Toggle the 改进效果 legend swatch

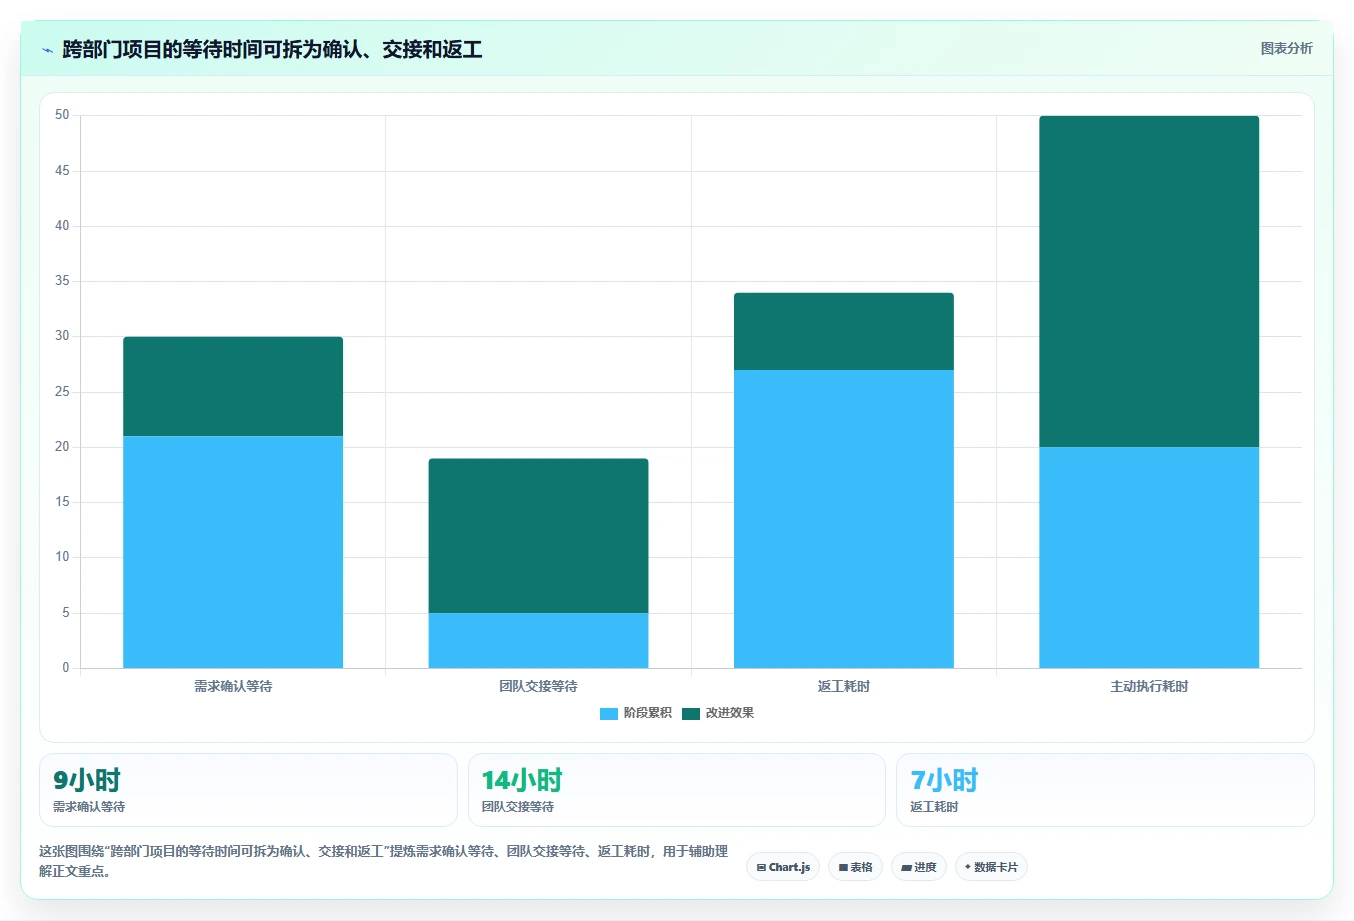(691, 713)
